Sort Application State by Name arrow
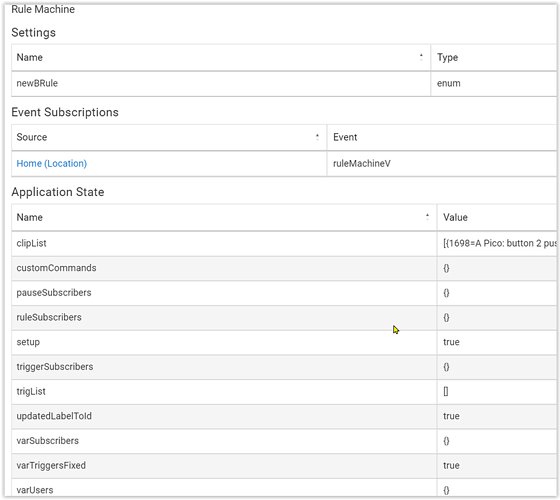The image size is (560, 500). (x=427, y=217)
